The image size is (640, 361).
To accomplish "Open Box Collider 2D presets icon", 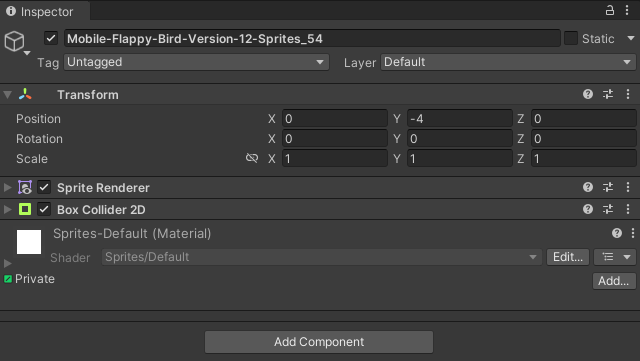I will (608, 209).
